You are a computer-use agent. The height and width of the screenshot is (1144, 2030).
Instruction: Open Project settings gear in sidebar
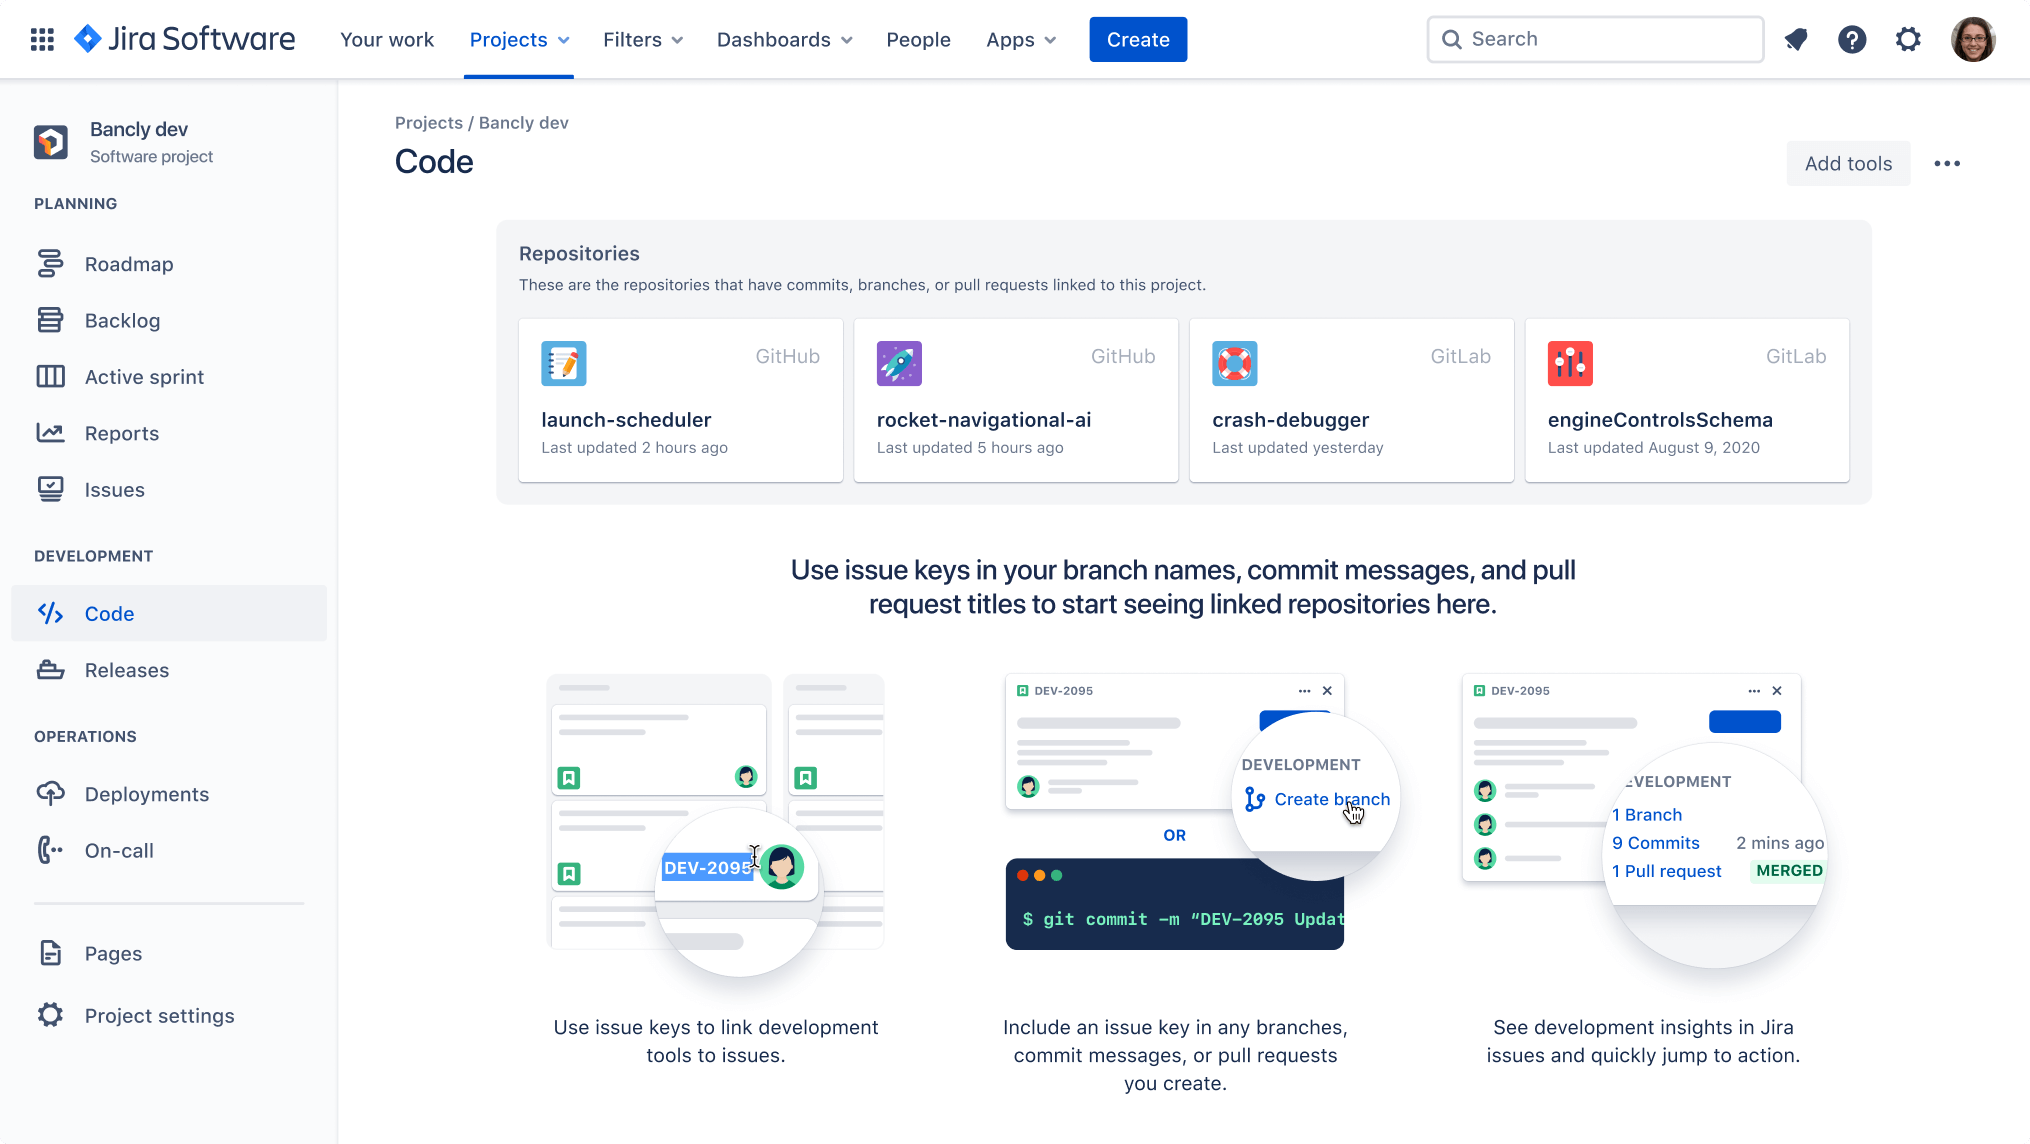pos(51,1015)
